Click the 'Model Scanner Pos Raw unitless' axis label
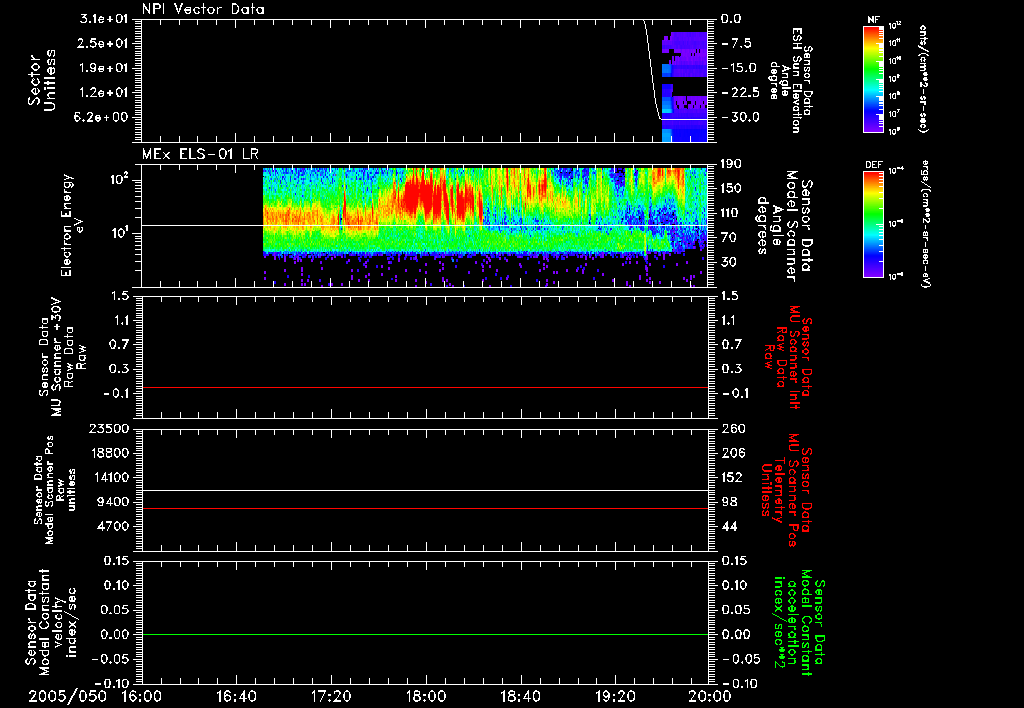 pyautogui.click(x=56, y=490)
